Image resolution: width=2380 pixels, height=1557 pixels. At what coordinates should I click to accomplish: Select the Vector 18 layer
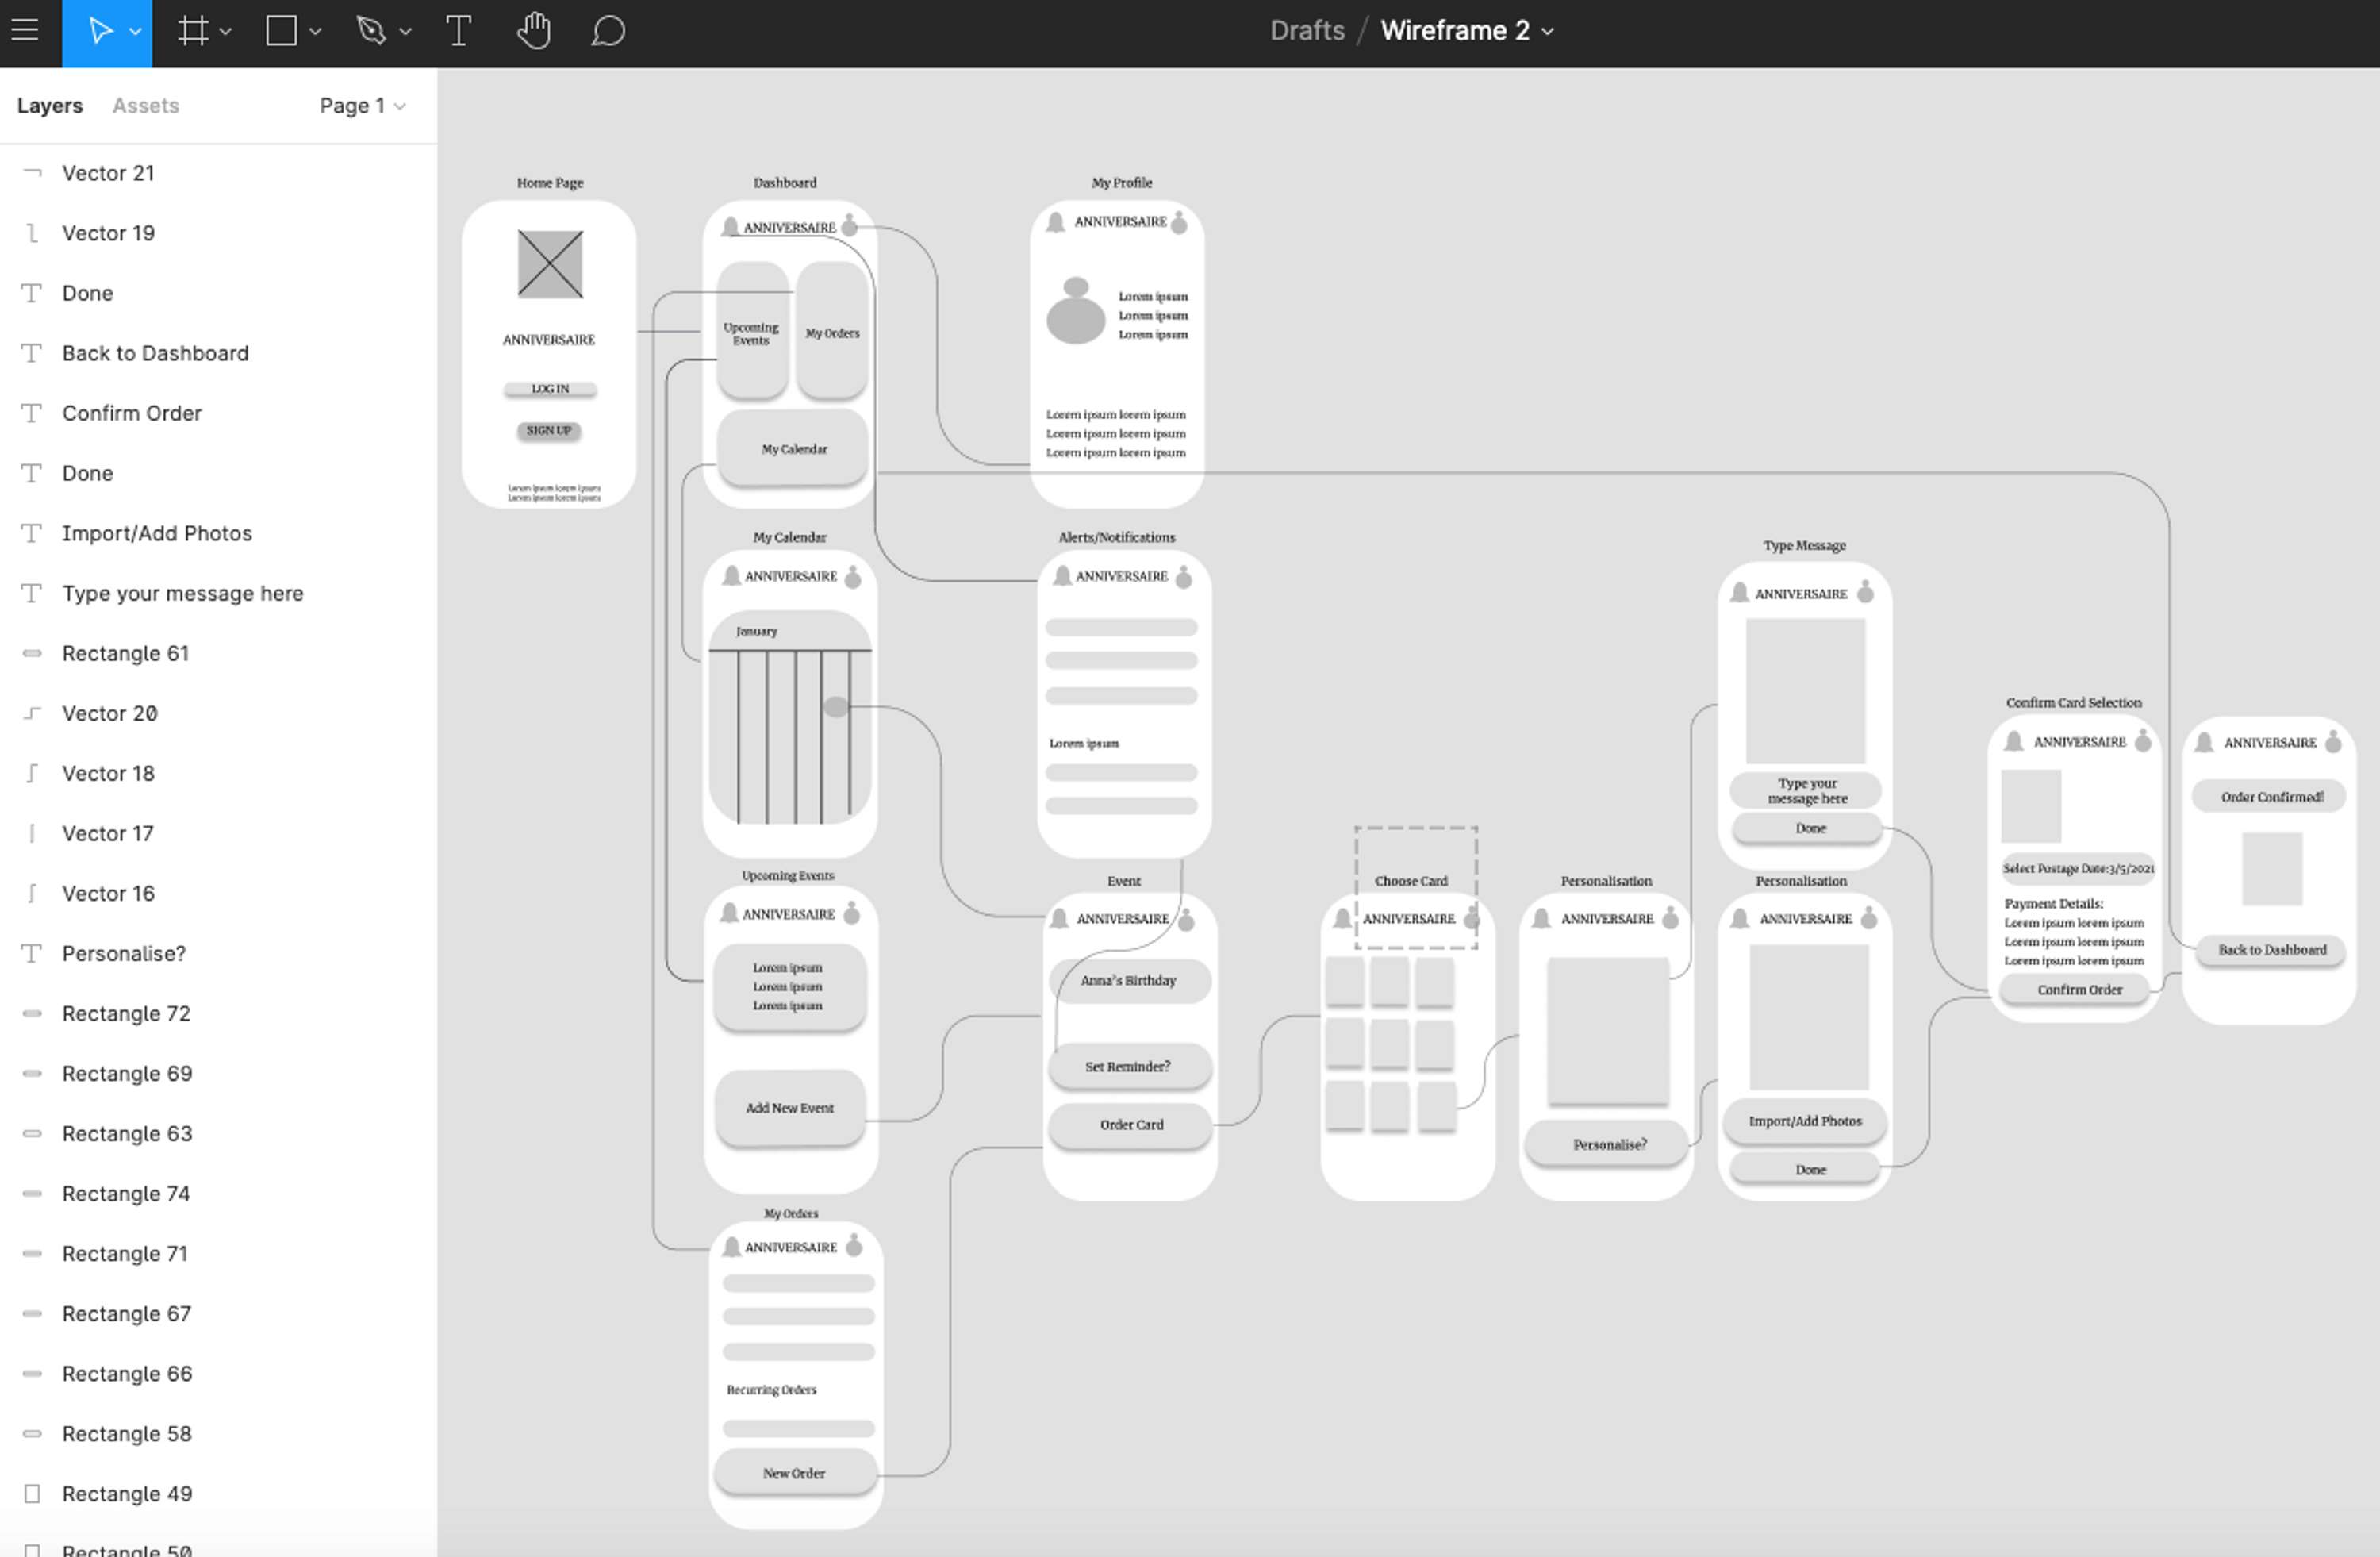(x=218, y=773)
